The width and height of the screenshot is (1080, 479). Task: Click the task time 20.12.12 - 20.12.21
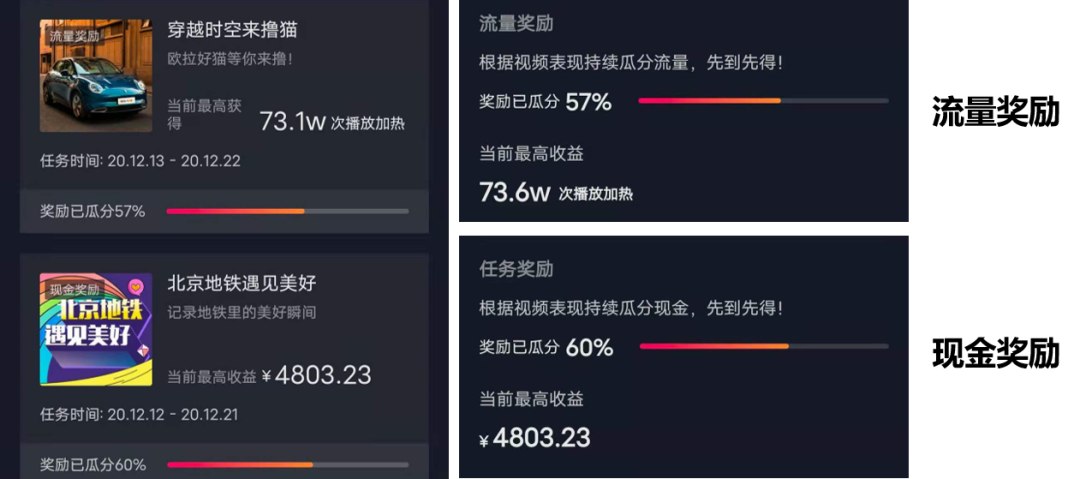pyautogui.click(x=141, y=414)
